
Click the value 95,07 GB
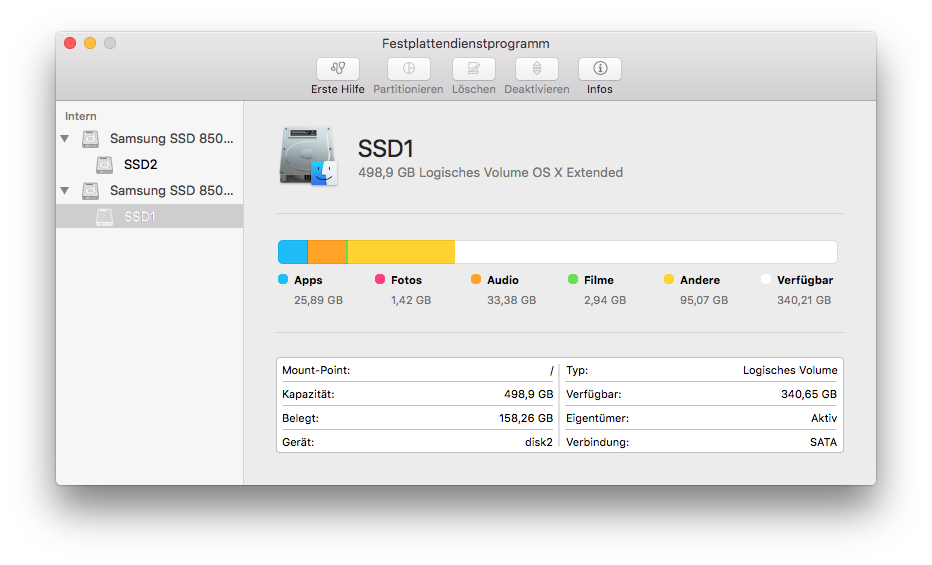click(704, 300)
